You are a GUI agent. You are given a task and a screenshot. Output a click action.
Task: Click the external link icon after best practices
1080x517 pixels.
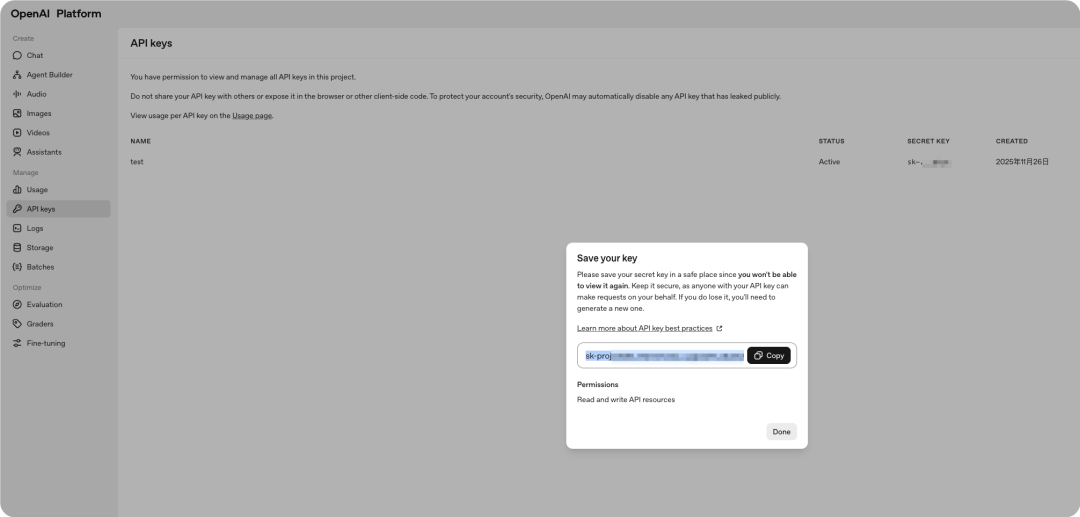[719, 328]
